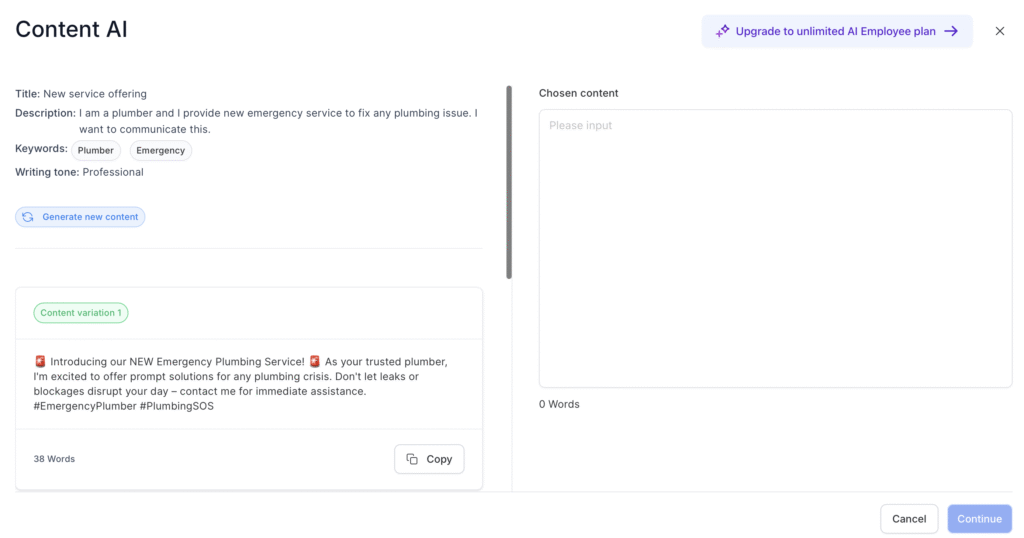The image size is (1024, 538).
Task: Click inside the Chosen content text area
Action: point(775,248)
